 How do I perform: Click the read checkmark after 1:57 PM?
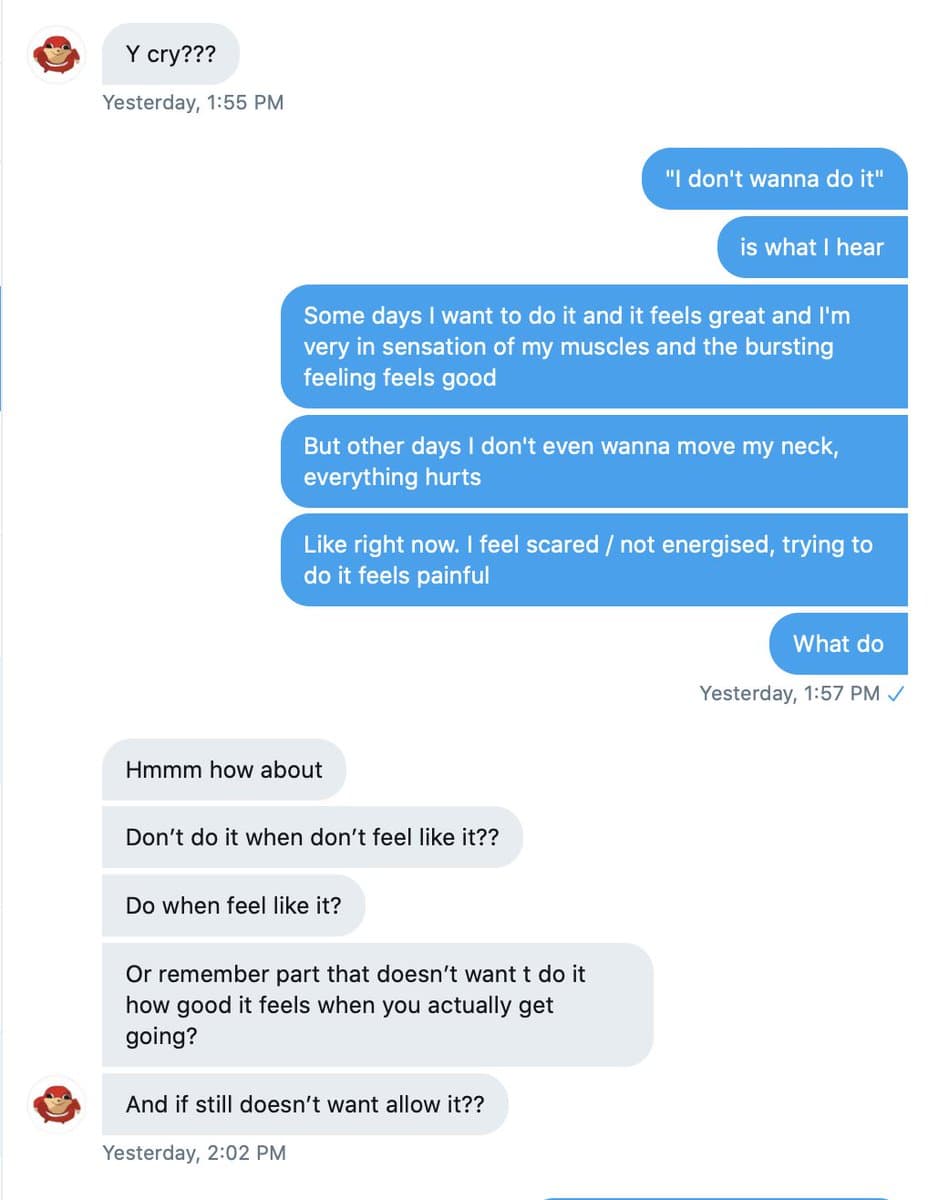coord(896,694)
